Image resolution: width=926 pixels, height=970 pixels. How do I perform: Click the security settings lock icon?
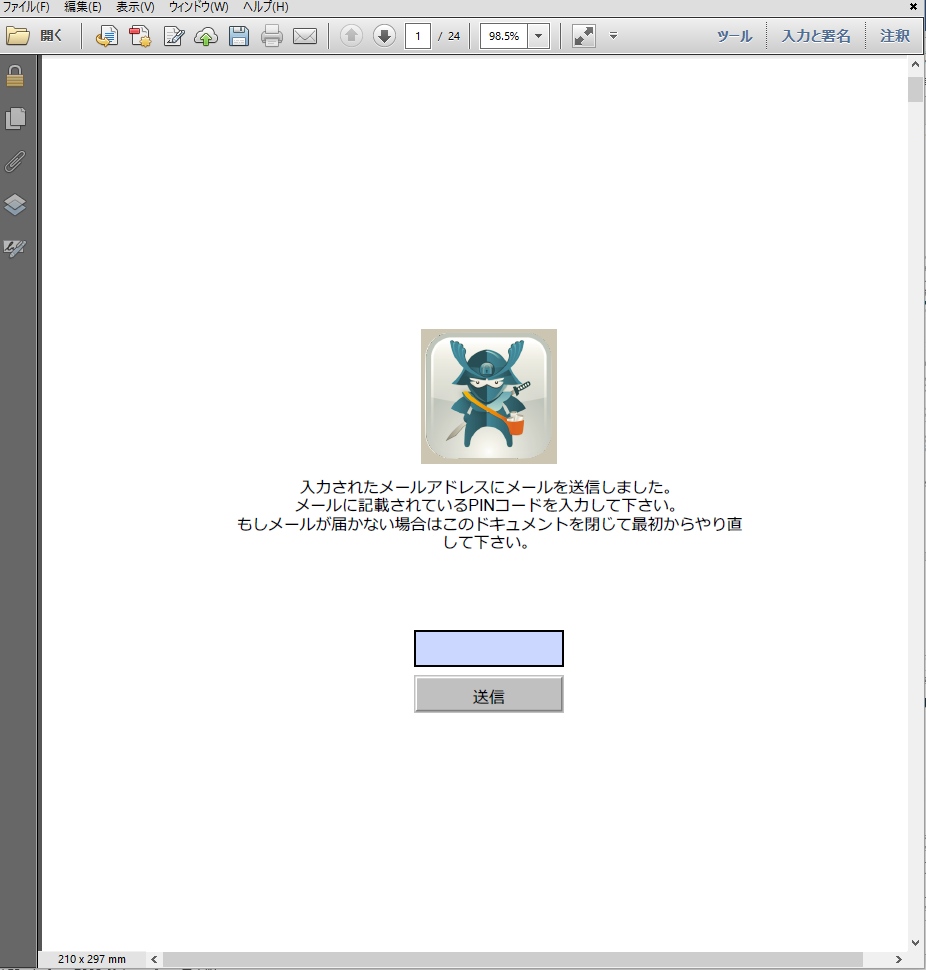(x=15, y=75)
